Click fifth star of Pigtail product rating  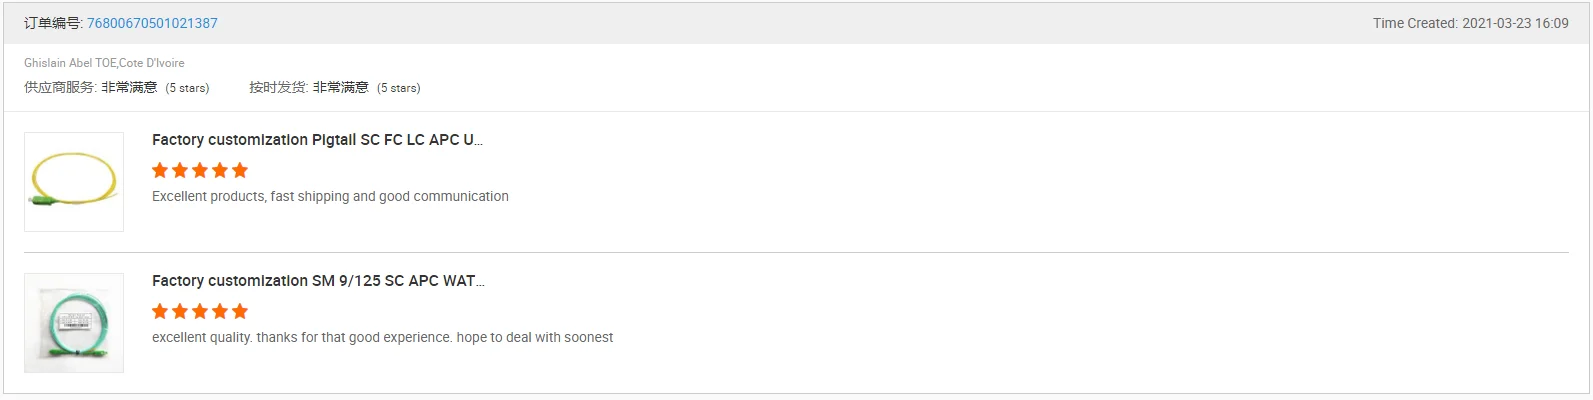coord(240,170)
